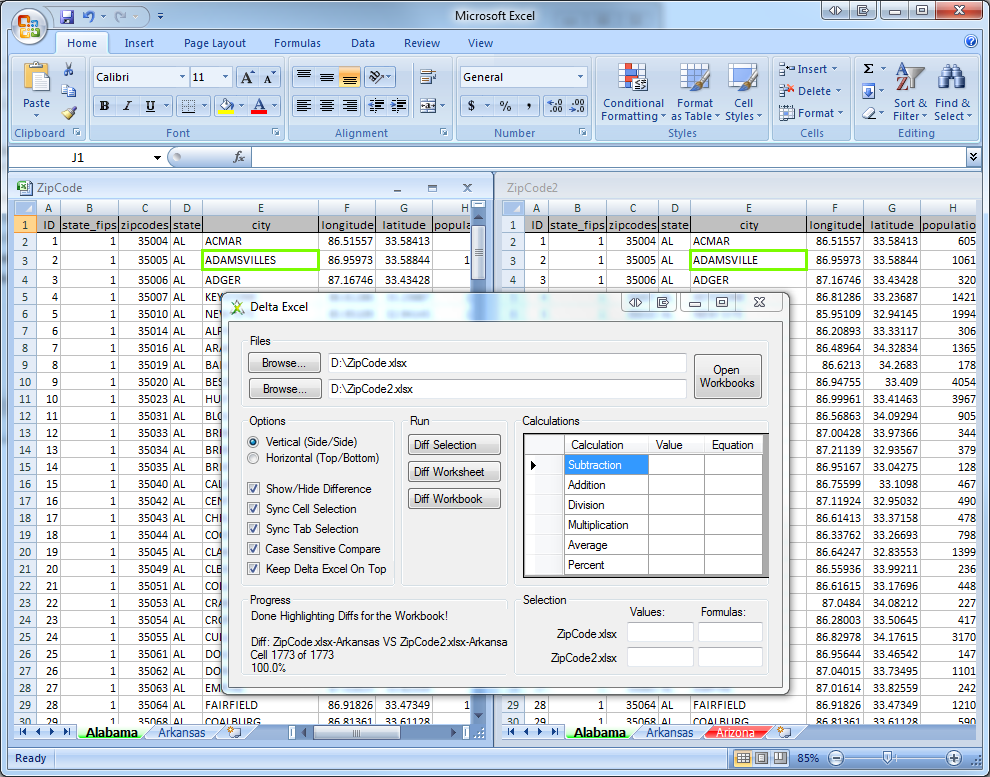This screenshot has width=990, height=777.
Task: Decrease font size with Shrink Font
Action: [269, 77]
